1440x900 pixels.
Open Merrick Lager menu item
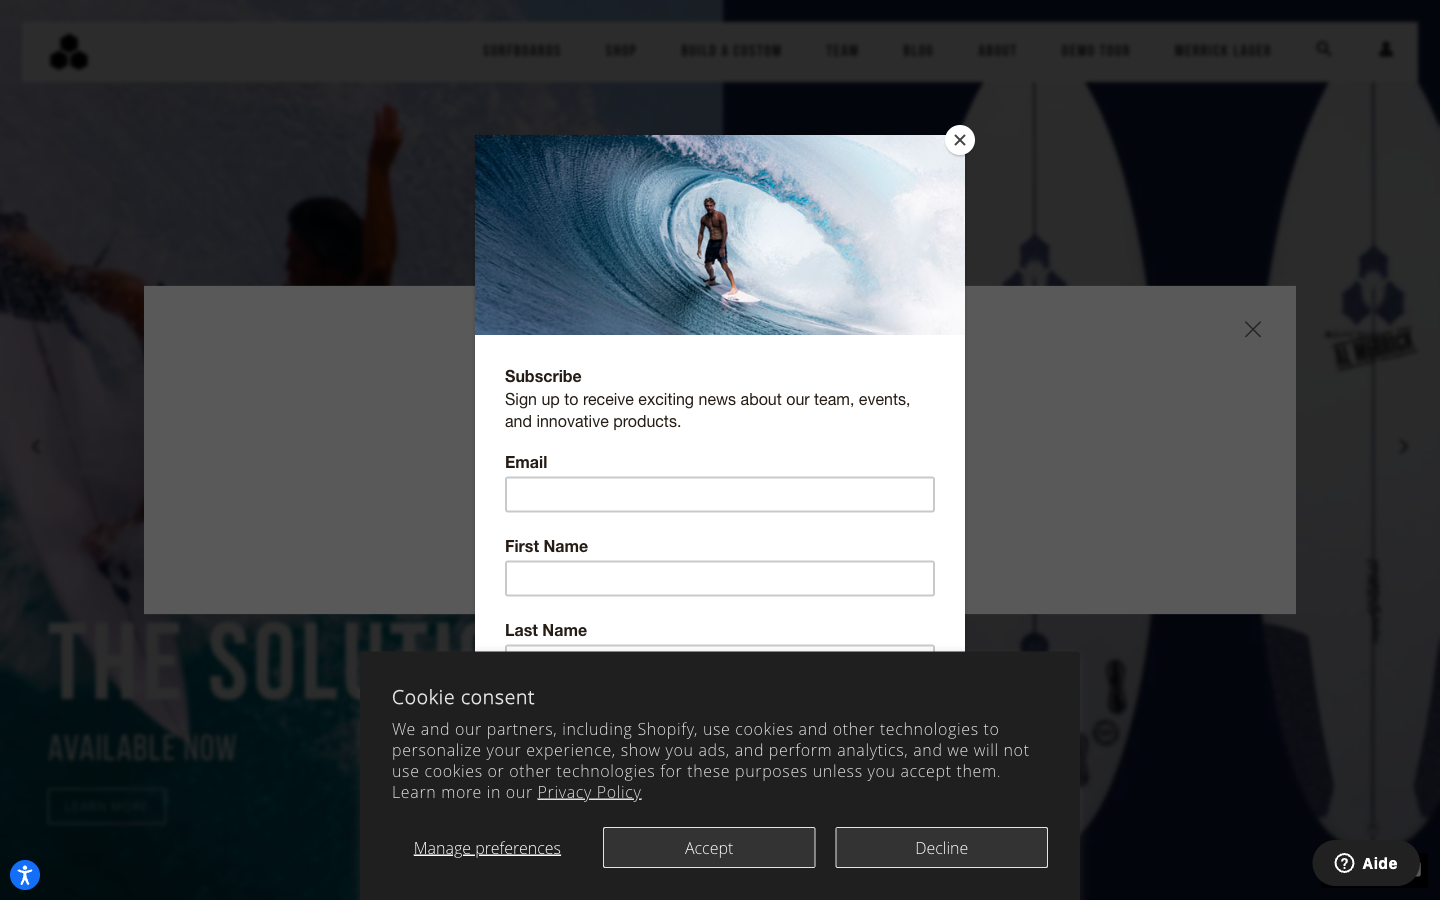[x=1223, y=50]
